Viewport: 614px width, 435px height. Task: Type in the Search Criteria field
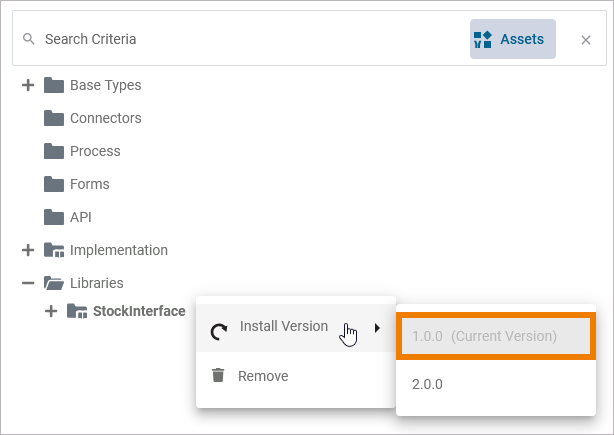click(x=250, y=40)
